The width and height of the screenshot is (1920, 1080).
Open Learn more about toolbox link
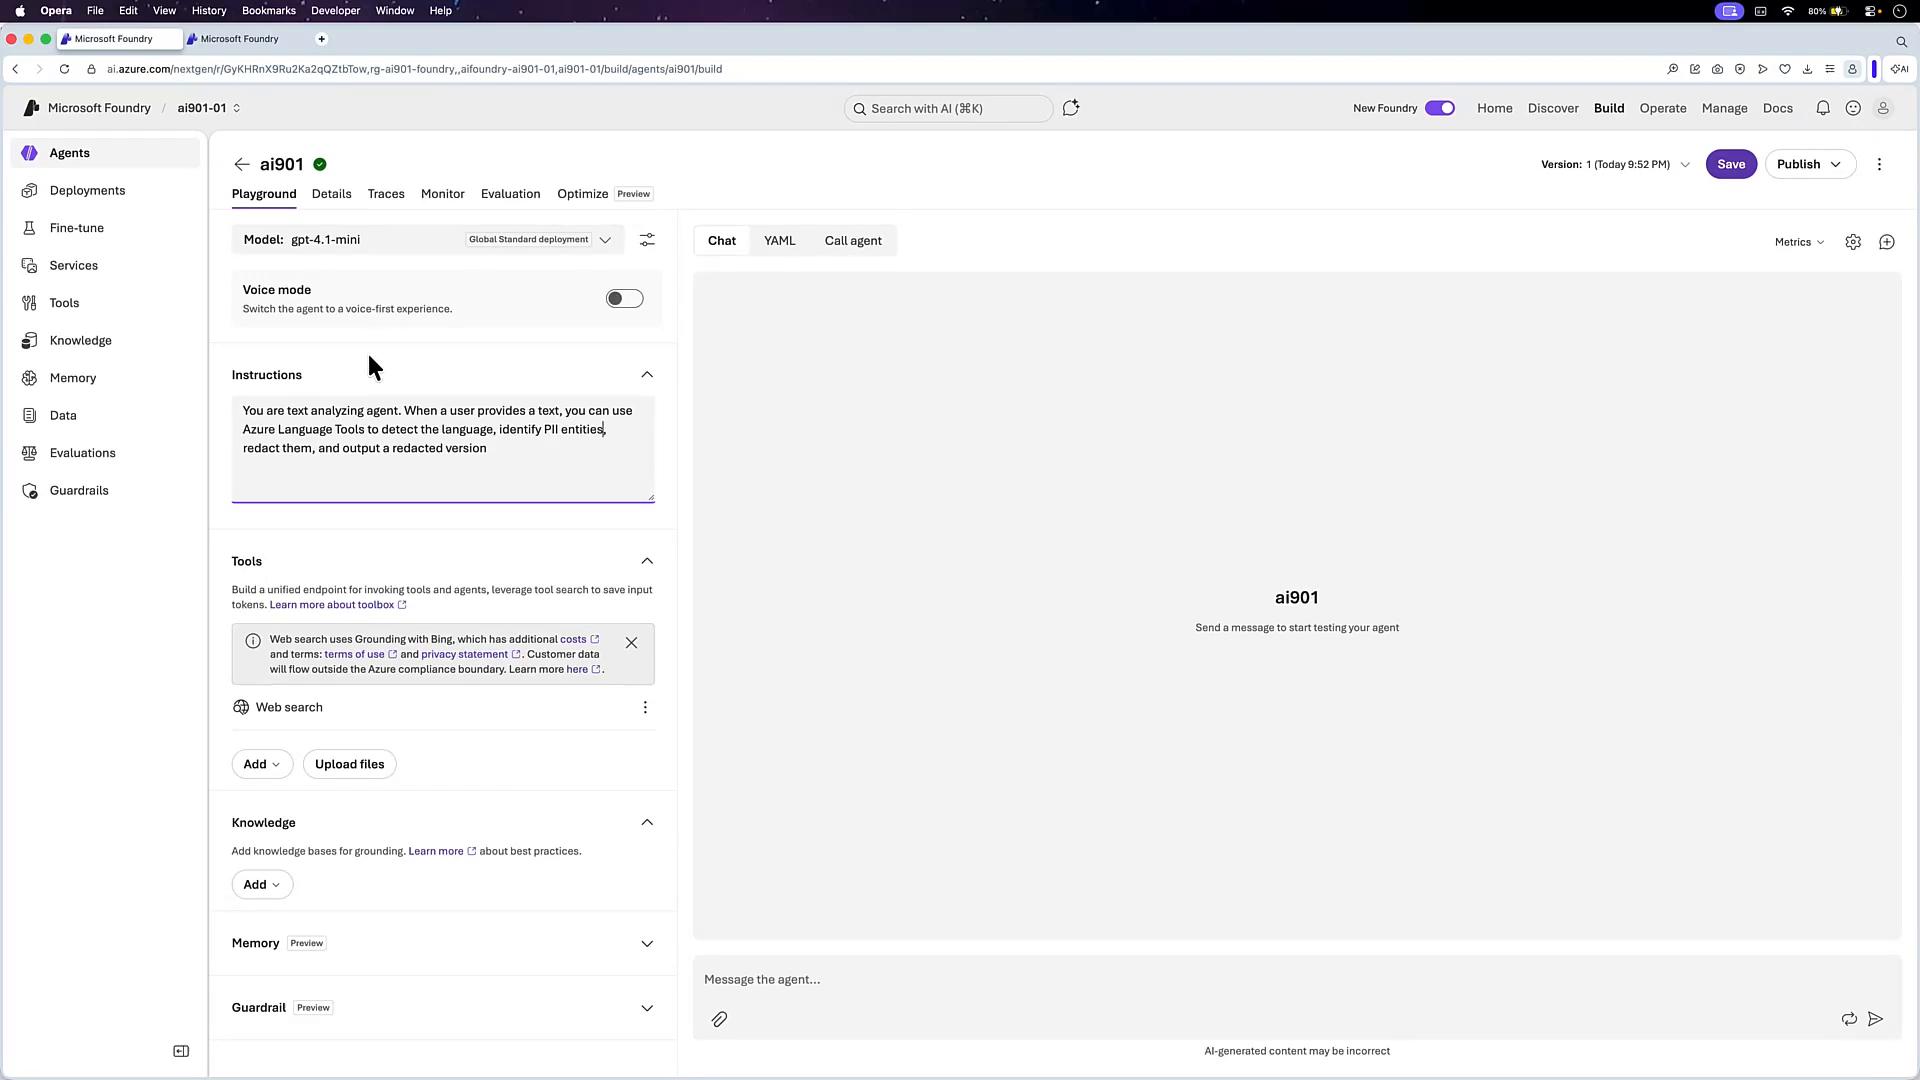tap(338, 605)
